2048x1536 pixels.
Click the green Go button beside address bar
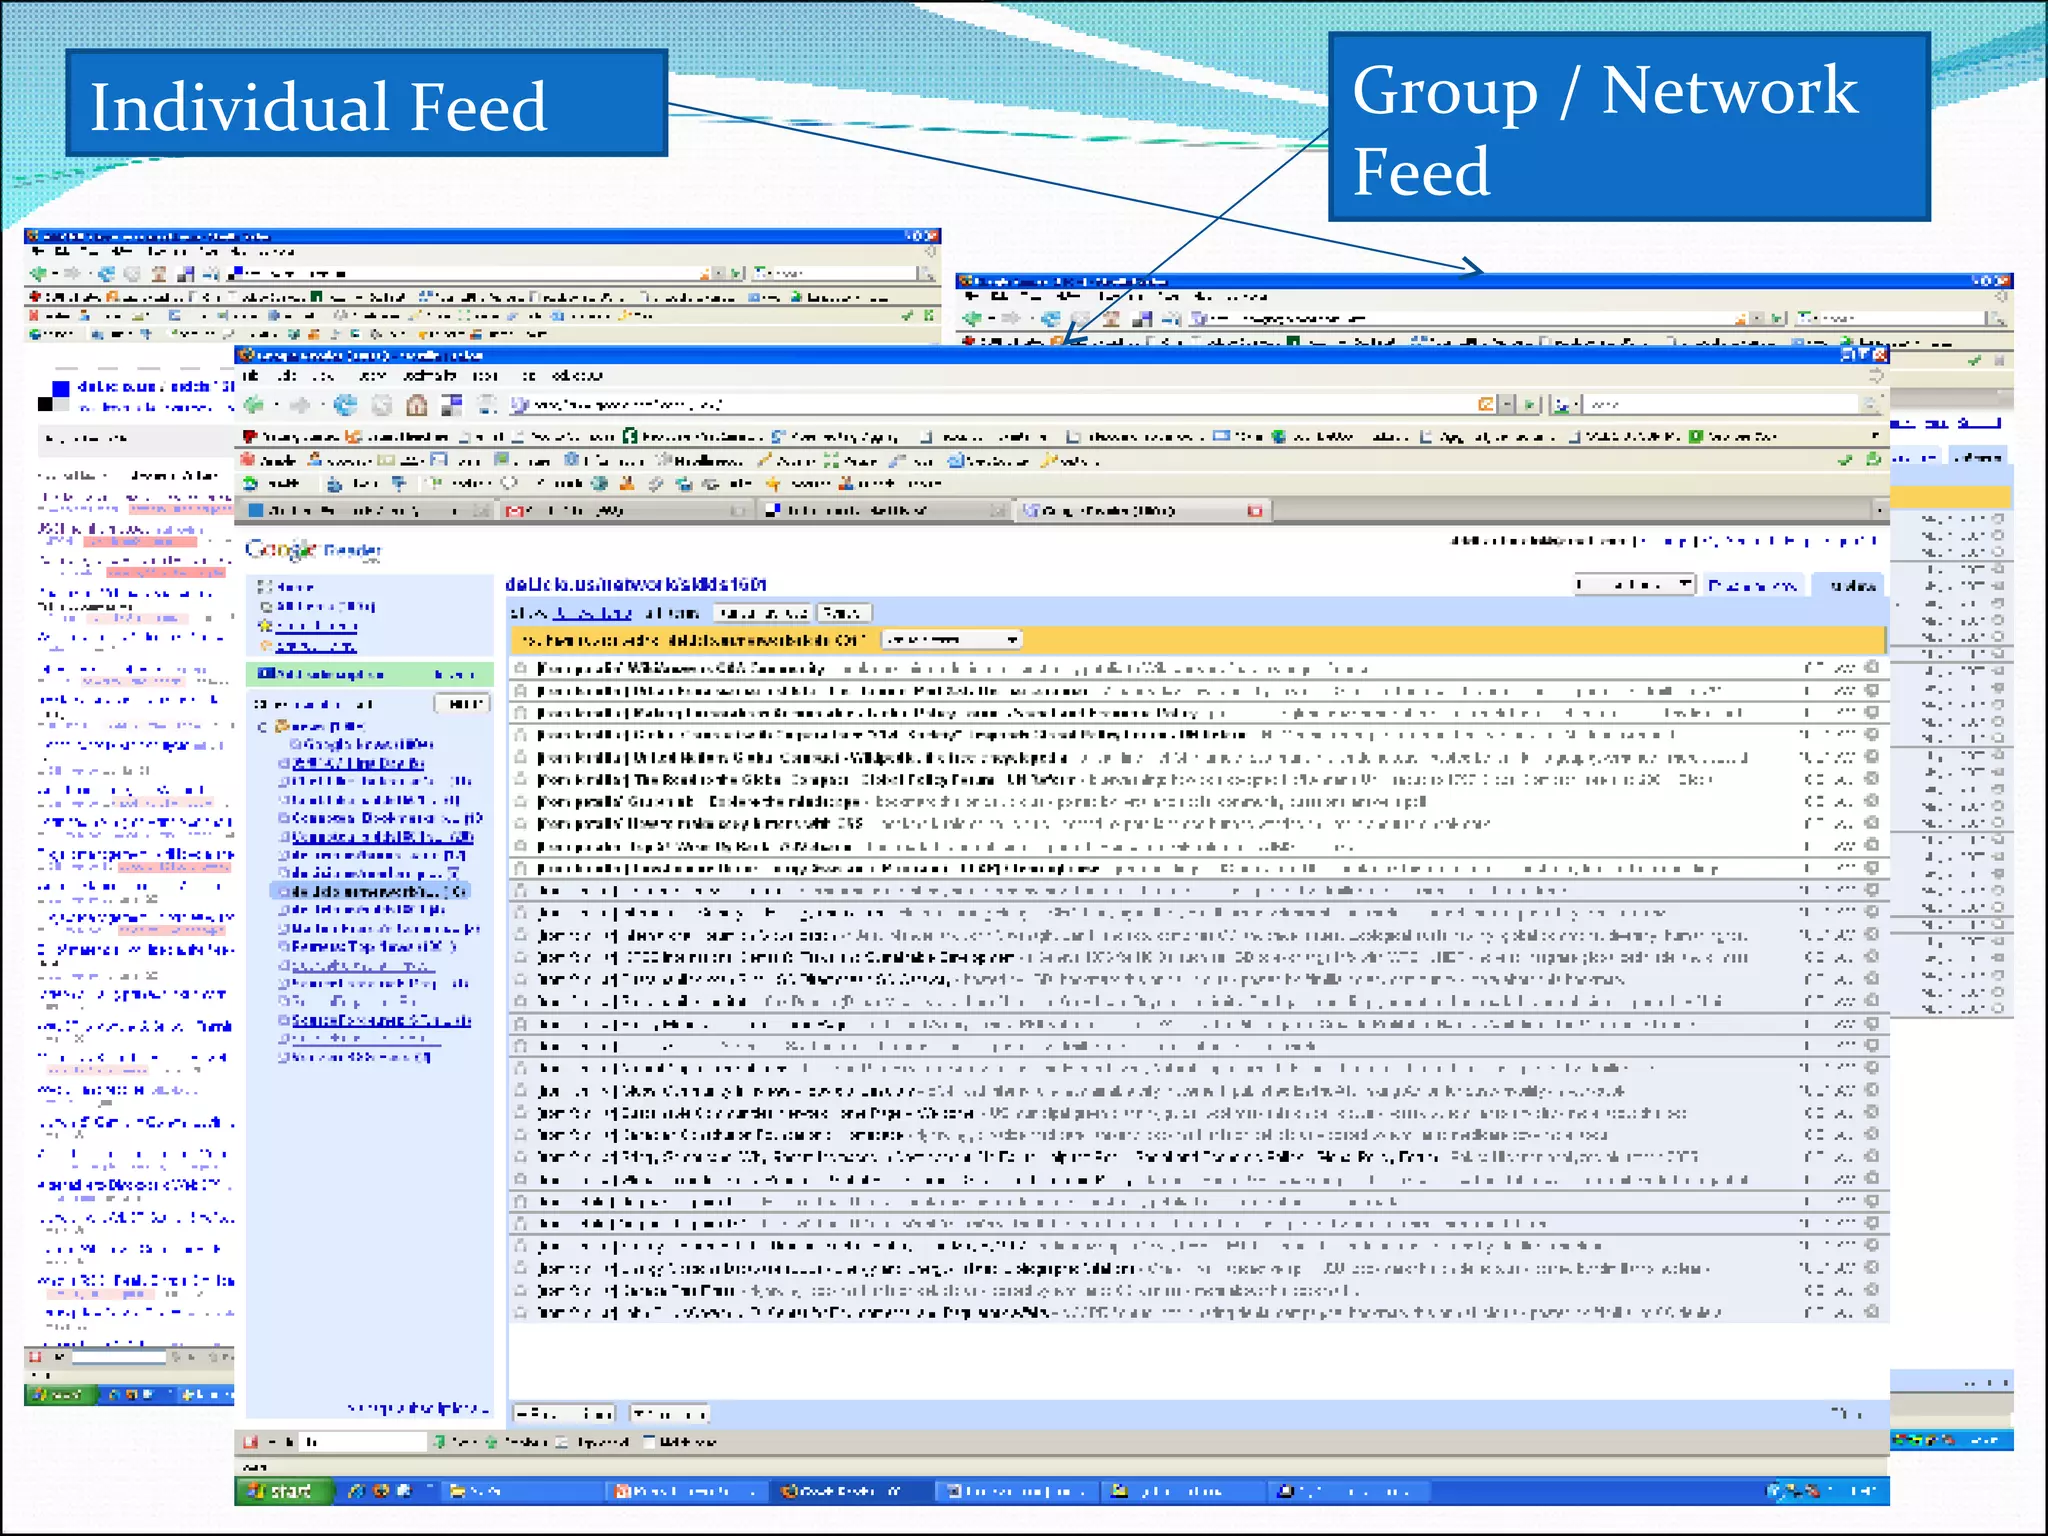tap(1529, 404)
